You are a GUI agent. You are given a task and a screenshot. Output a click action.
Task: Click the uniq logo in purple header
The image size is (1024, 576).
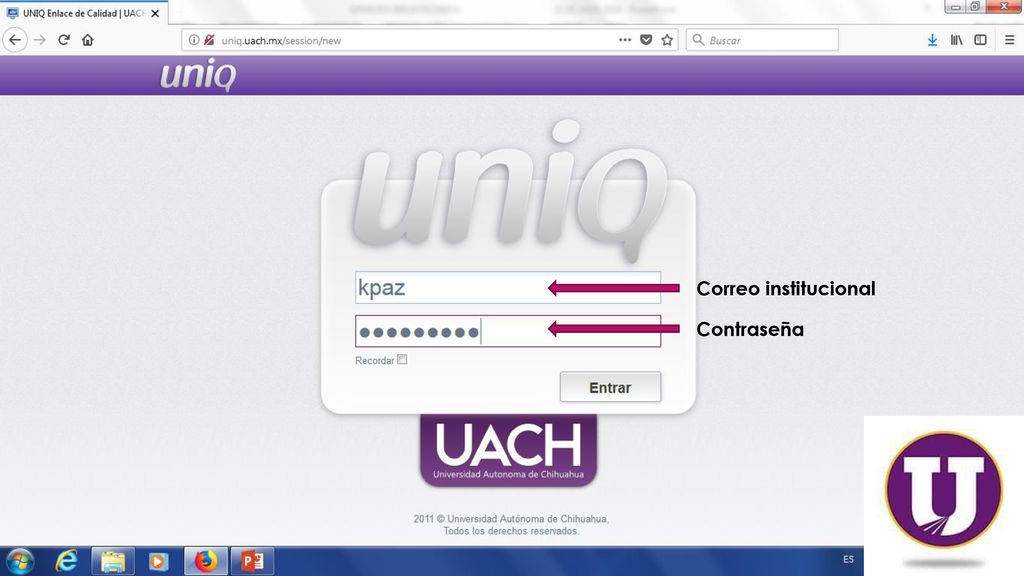(198, 74)
